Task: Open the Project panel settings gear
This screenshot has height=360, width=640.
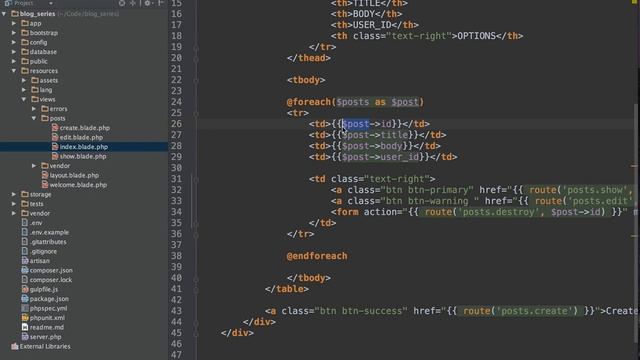Action: (x=147, y=3)
